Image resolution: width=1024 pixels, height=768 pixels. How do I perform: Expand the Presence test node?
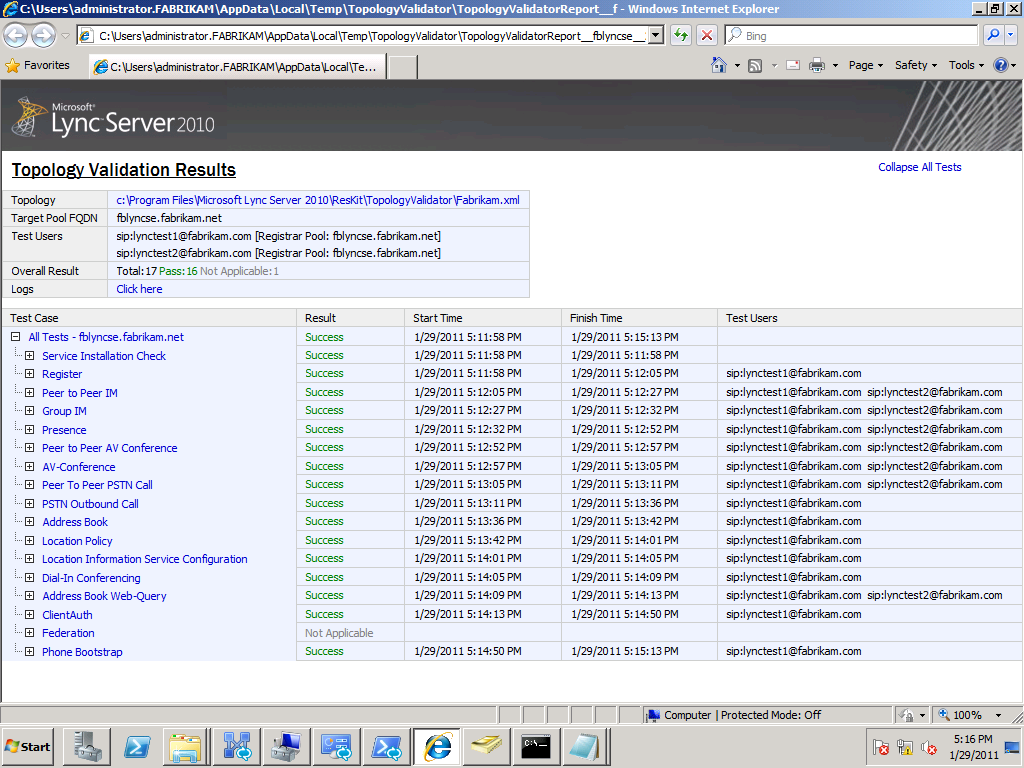pos(29,430)
